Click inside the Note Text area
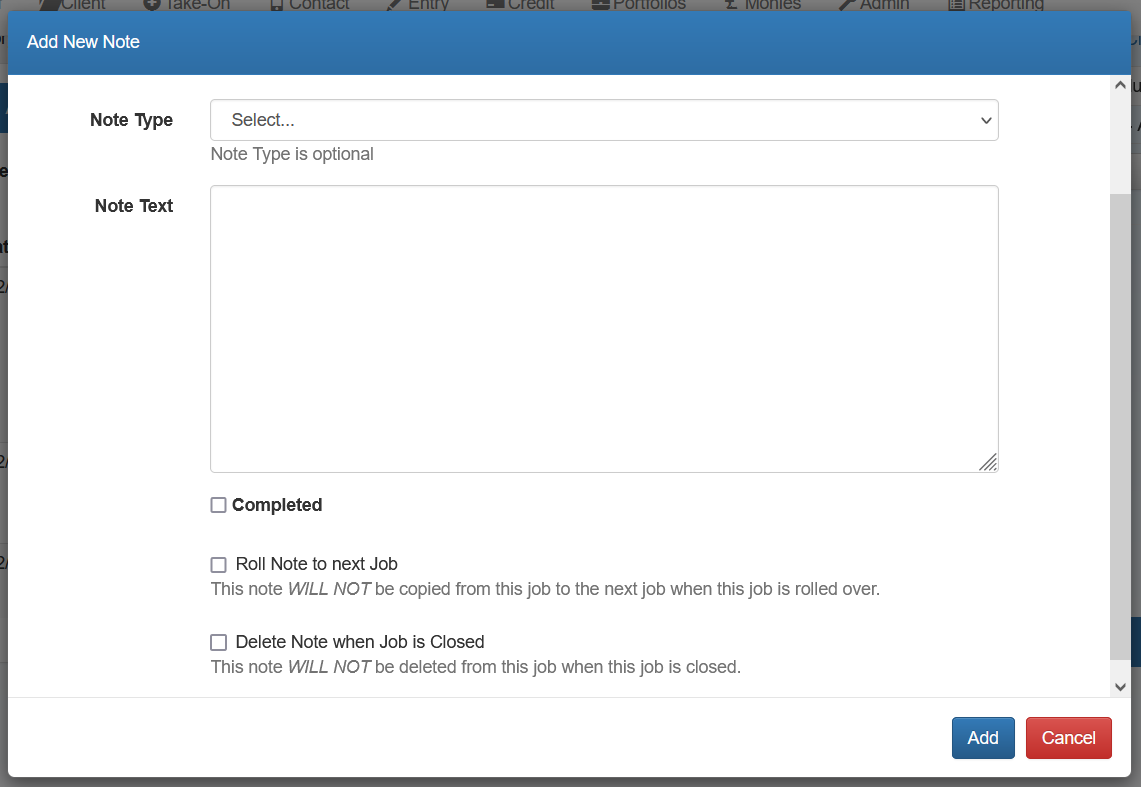Screen dimensions: 1141x787 click(x=604, y=329)
